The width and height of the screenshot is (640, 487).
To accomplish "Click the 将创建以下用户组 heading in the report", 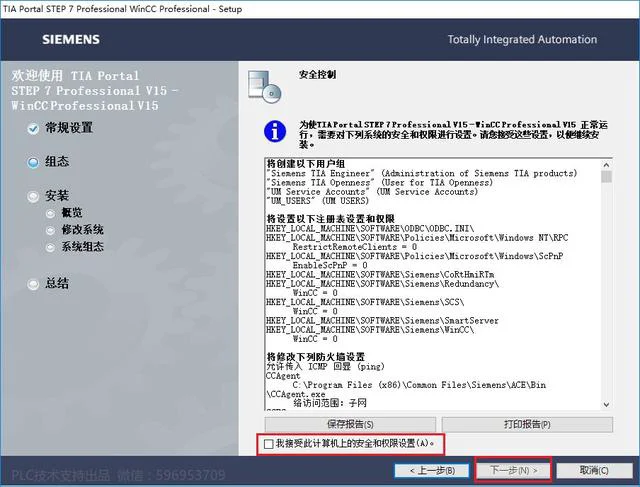I will pyautogui.click(x=306, y=164).
